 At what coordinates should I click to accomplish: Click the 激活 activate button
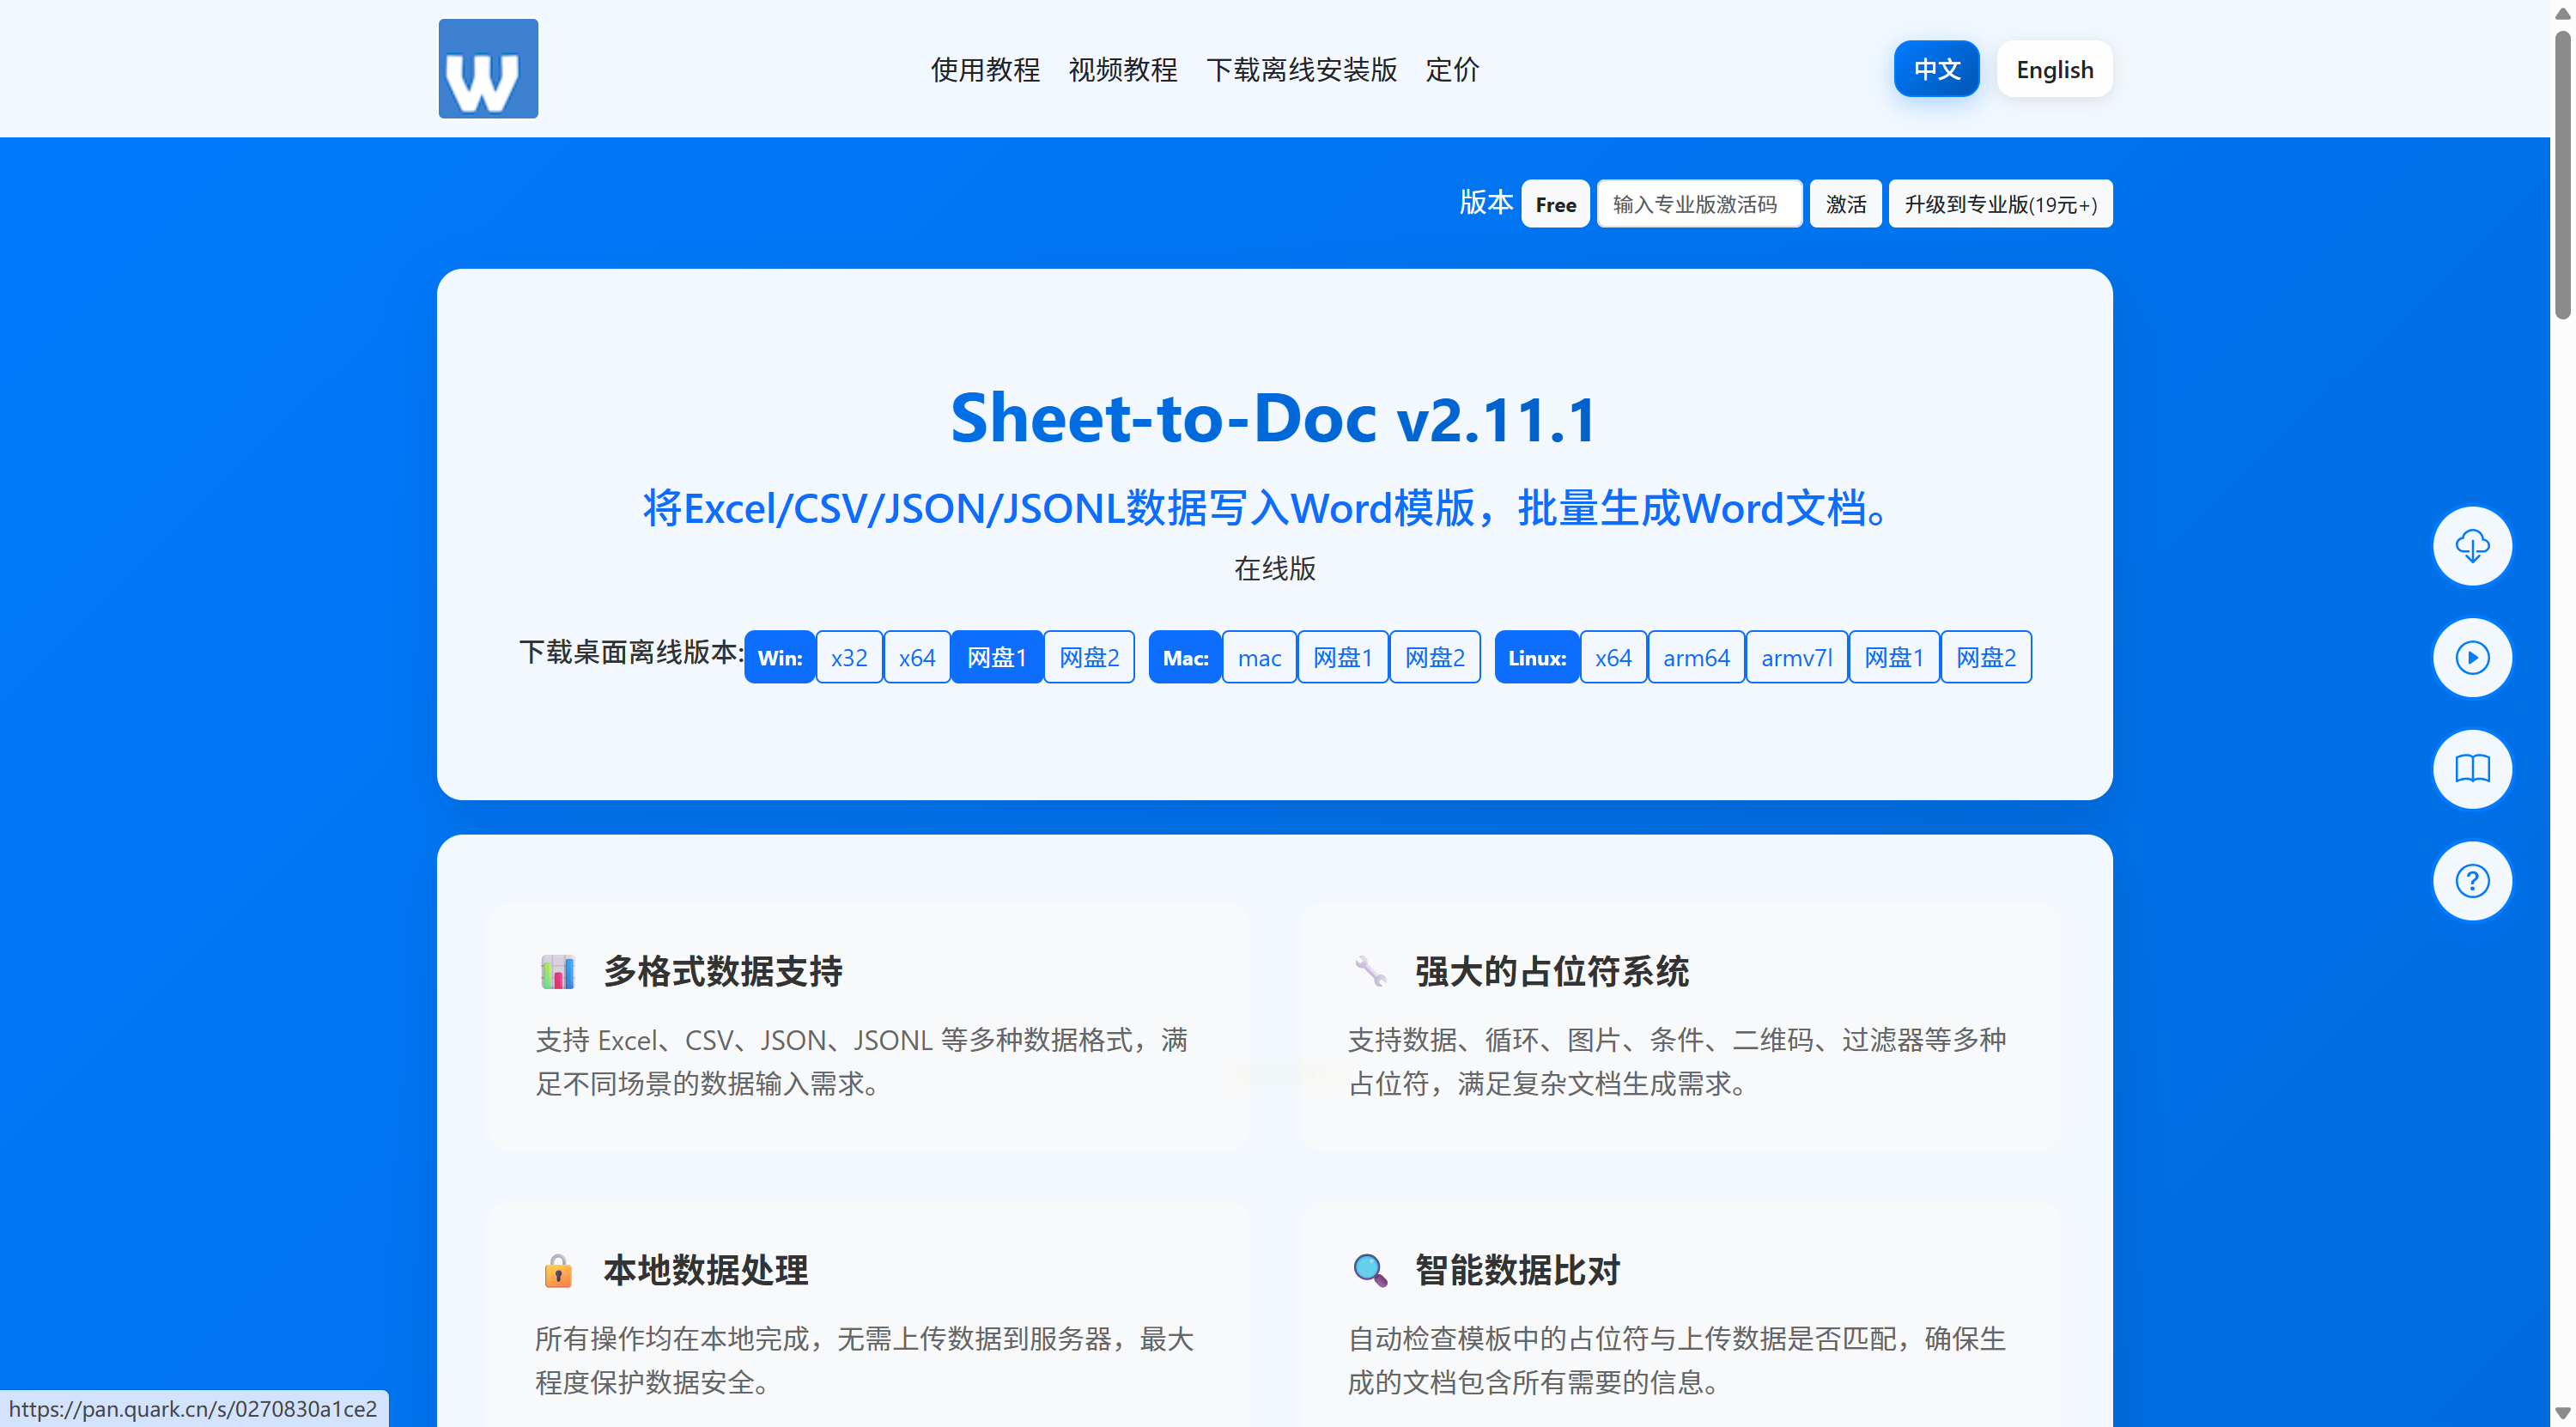[x=1845, y=204]
